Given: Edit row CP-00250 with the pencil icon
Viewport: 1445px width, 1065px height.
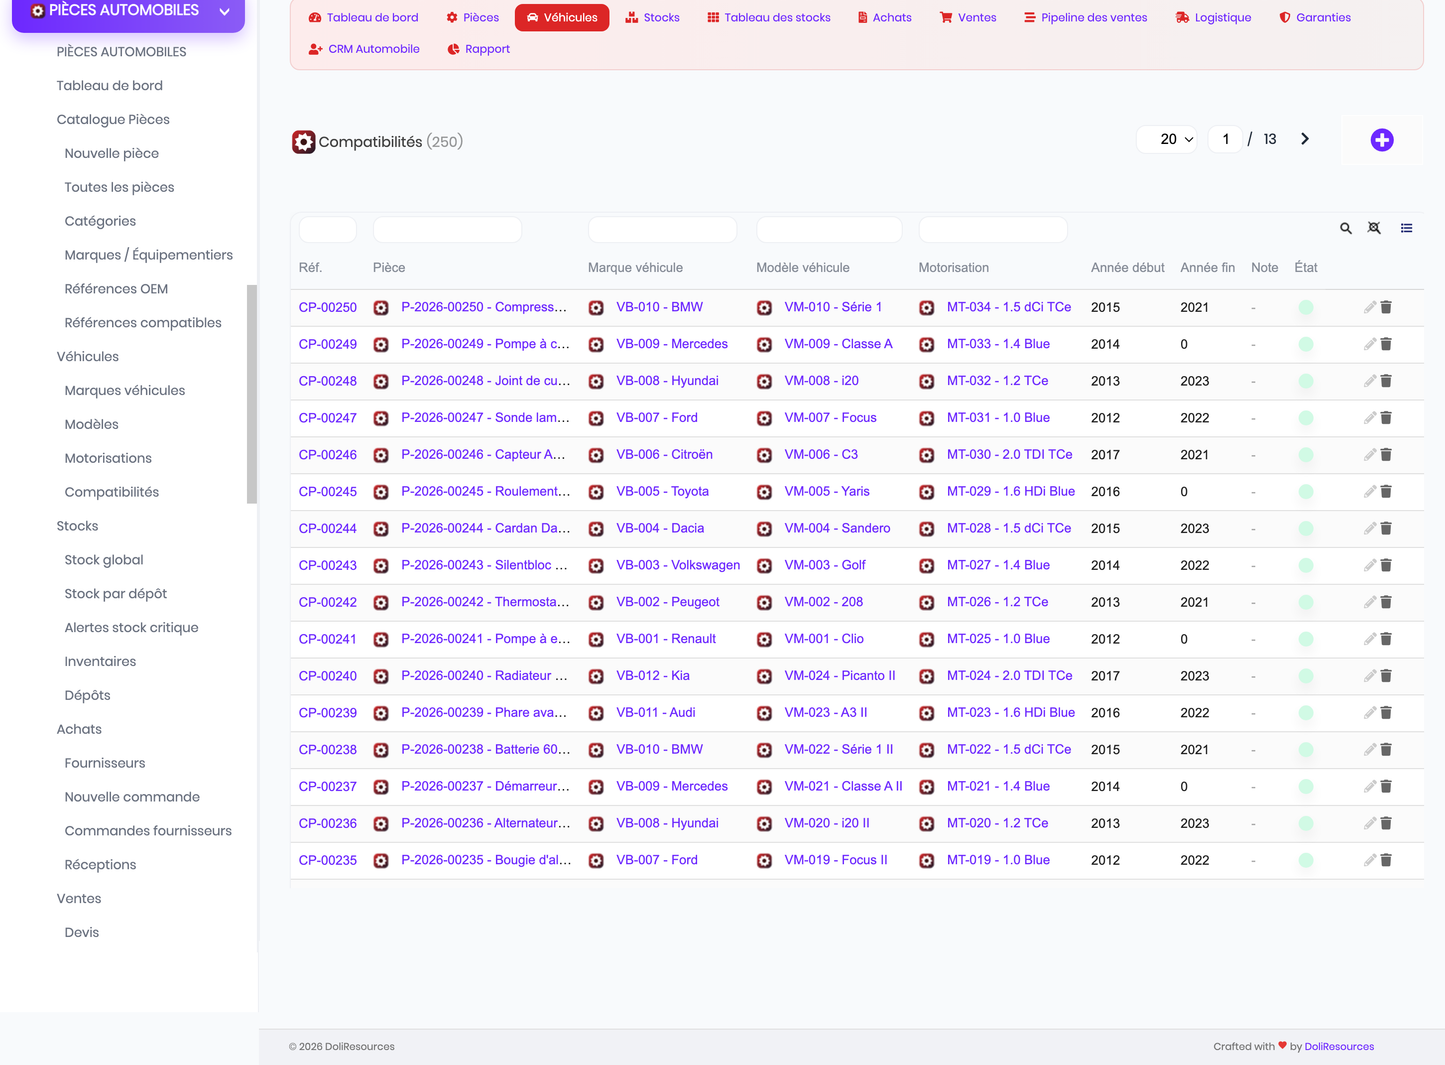Looking at the screenshot, I should (1370, 307).
